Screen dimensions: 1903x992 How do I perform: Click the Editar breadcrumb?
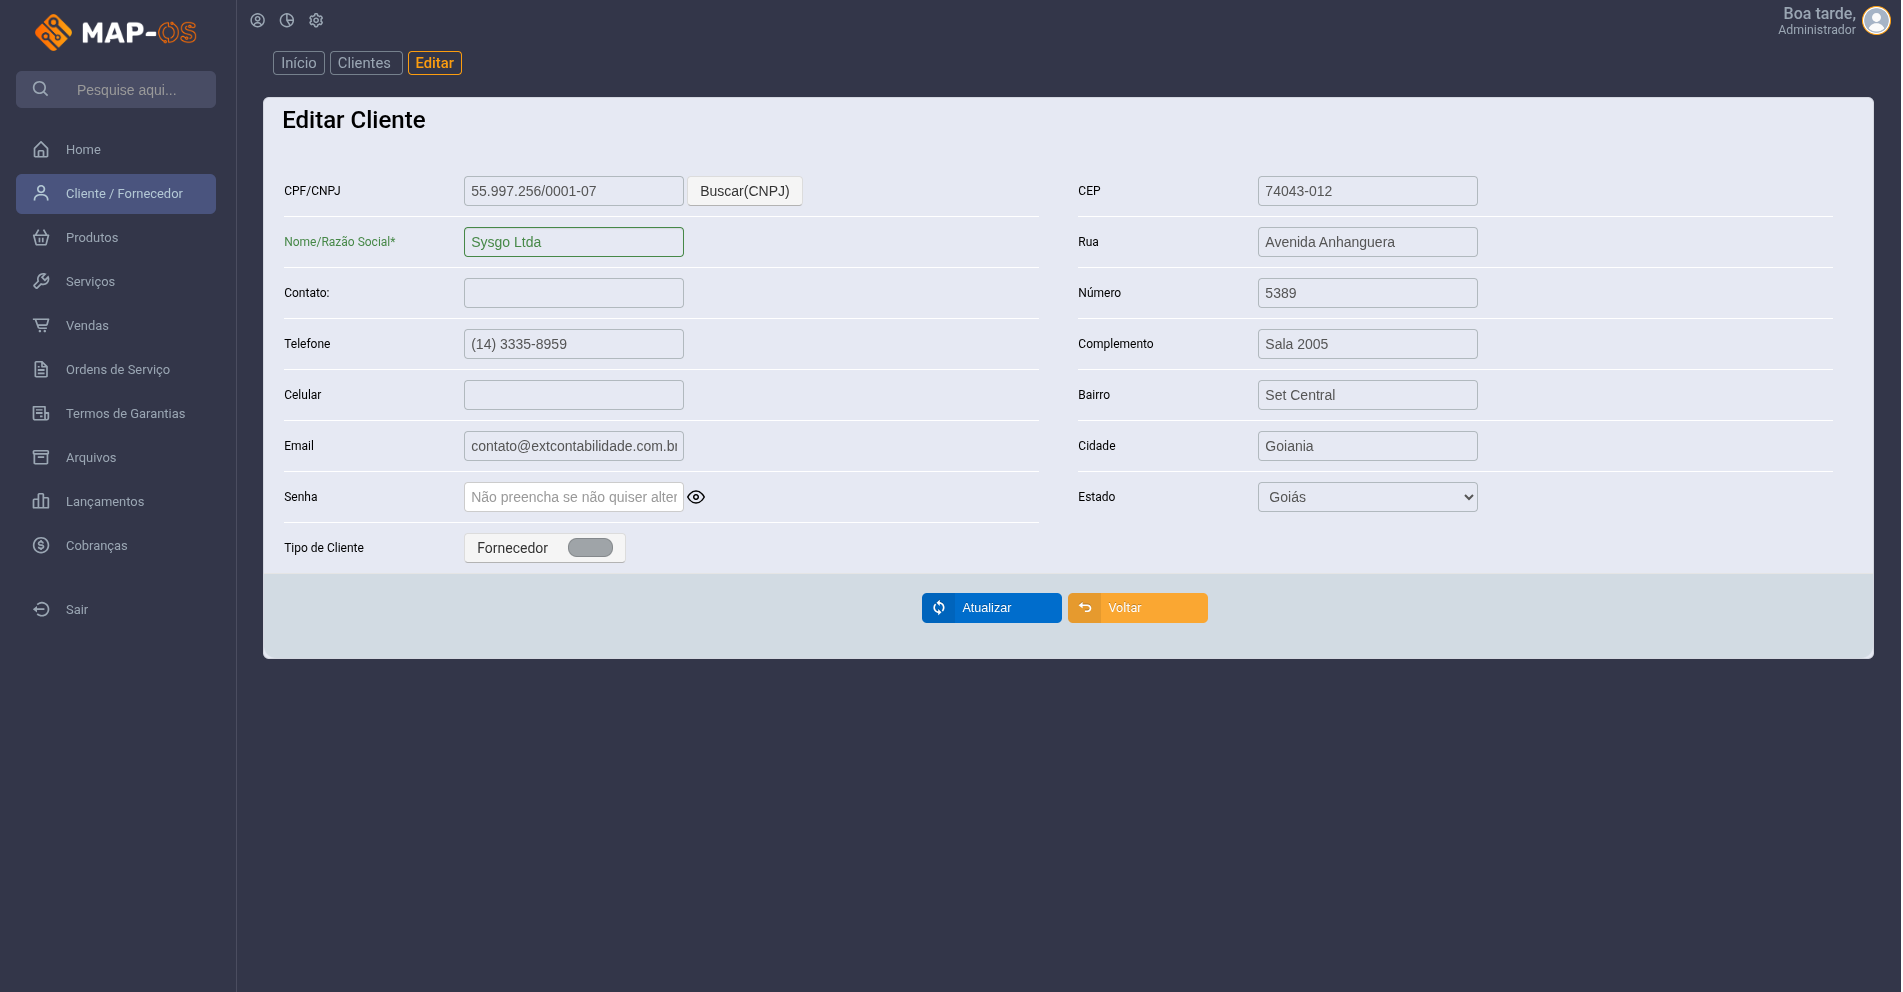tap(435, 63)
